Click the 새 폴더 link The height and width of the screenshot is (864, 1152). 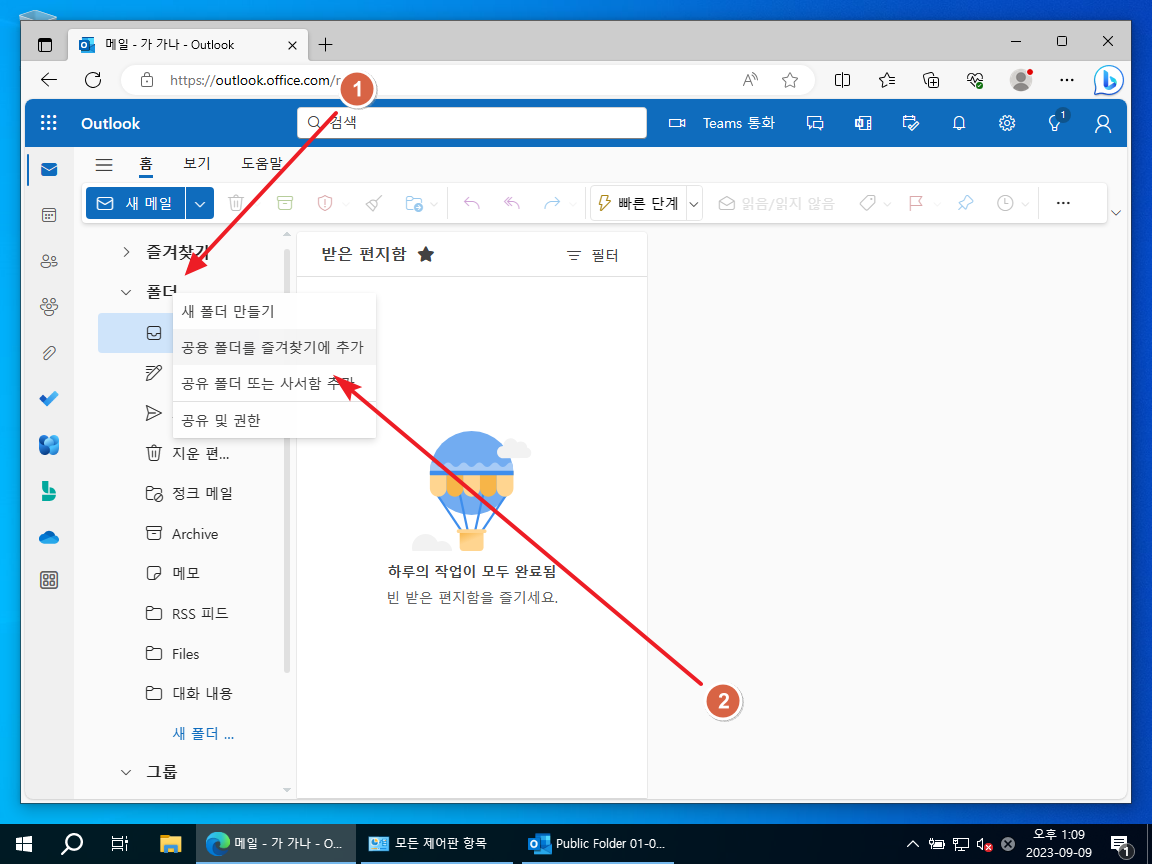(203, 734)
